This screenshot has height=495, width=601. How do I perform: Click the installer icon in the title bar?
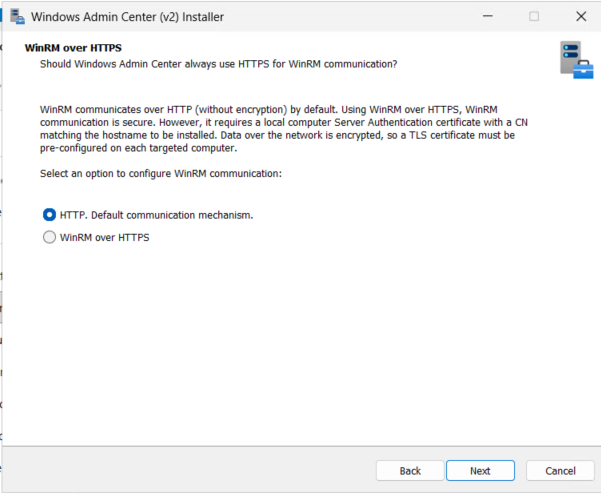(x=17, y=16)
